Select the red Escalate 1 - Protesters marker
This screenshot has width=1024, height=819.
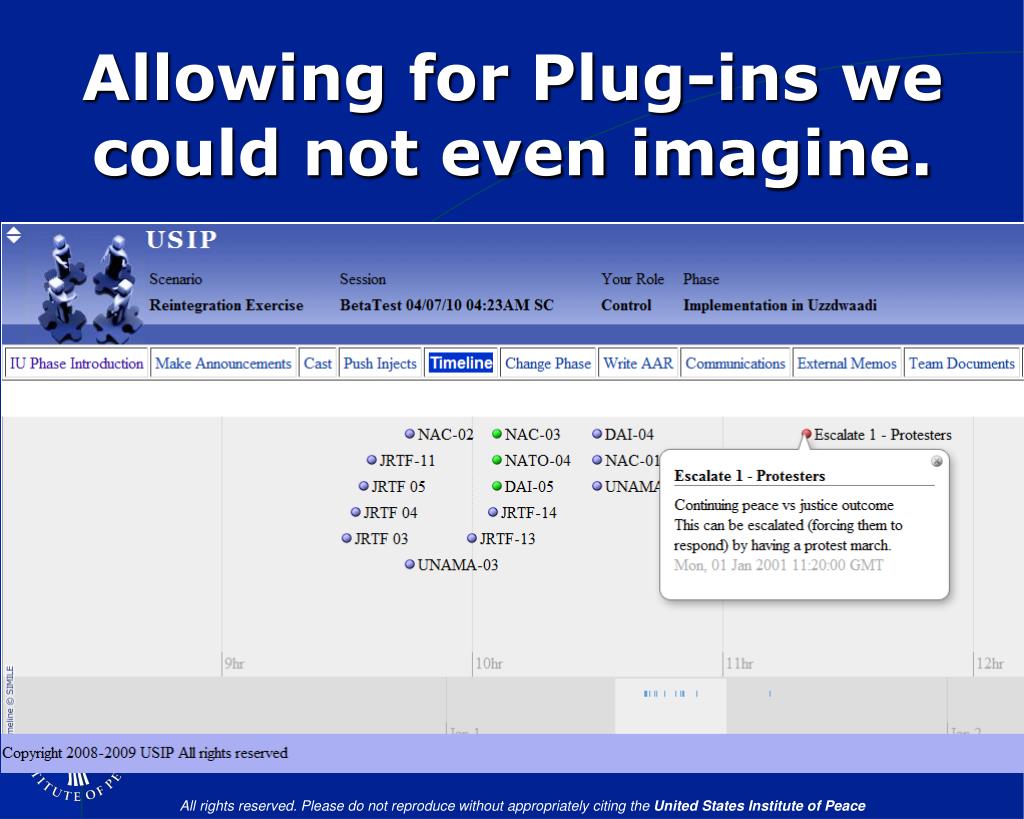click(x=807, y=434)
